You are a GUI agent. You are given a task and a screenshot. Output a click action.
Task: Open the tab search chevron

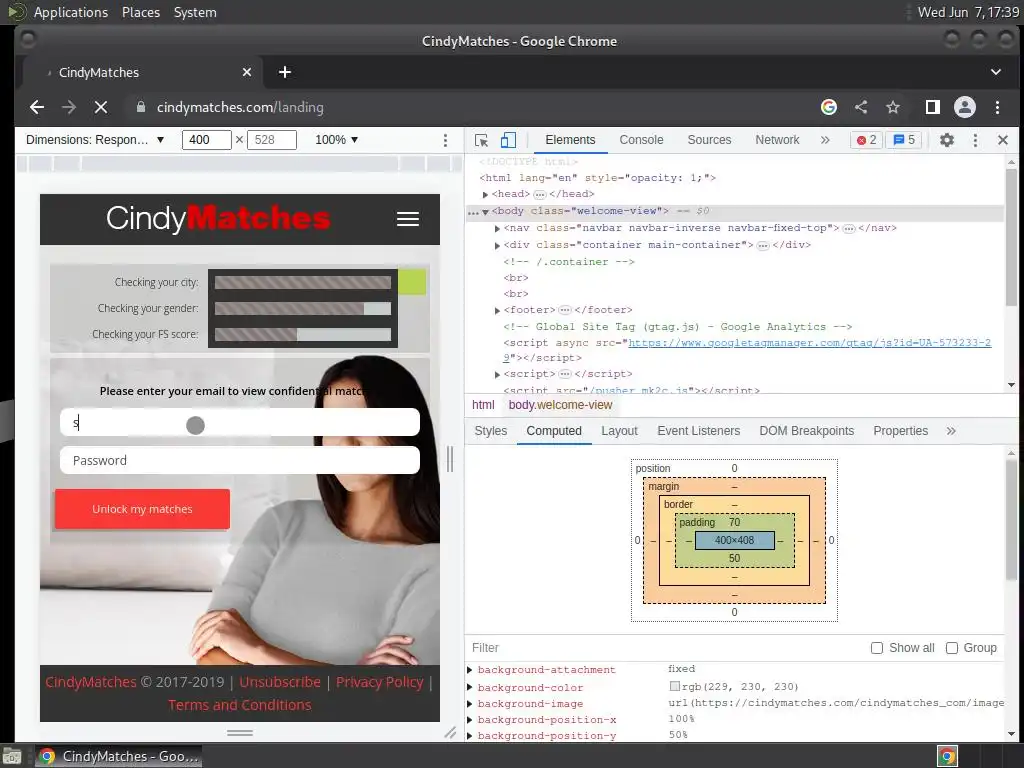(x=996, y=72)
